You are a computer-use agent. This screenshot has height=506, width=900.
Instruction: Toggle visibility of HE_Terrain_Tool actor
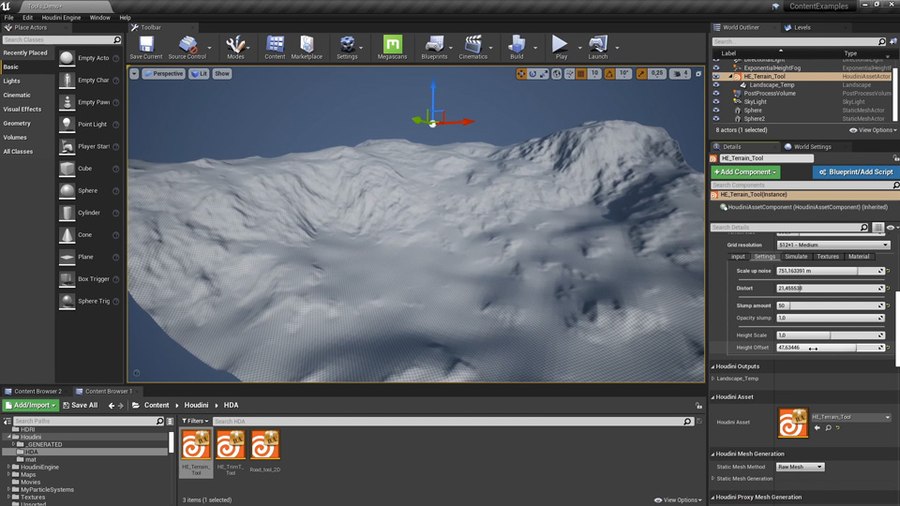click(x=716, y=76)
